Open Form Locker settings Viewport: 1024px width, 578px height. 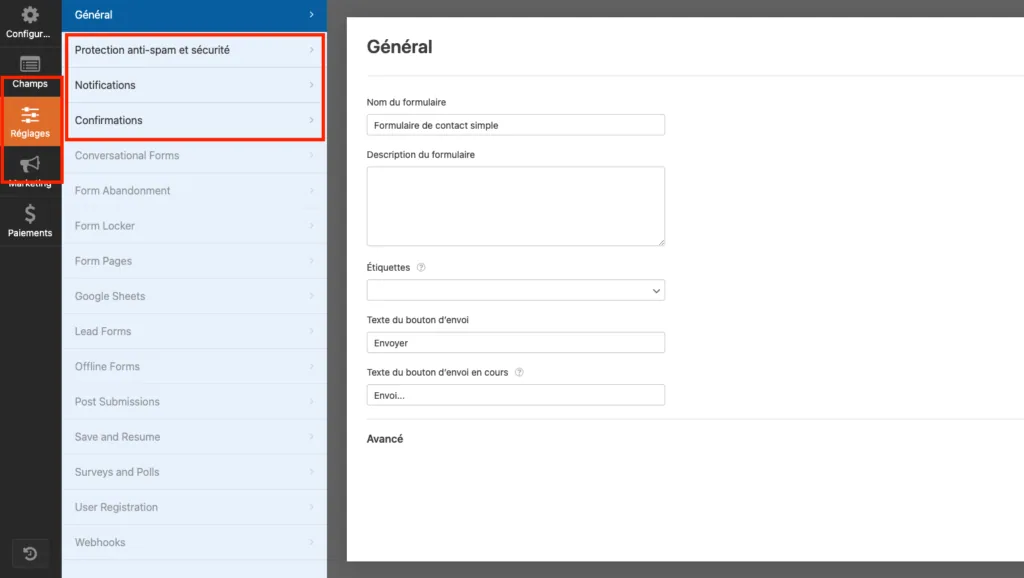tap(194, 226)
